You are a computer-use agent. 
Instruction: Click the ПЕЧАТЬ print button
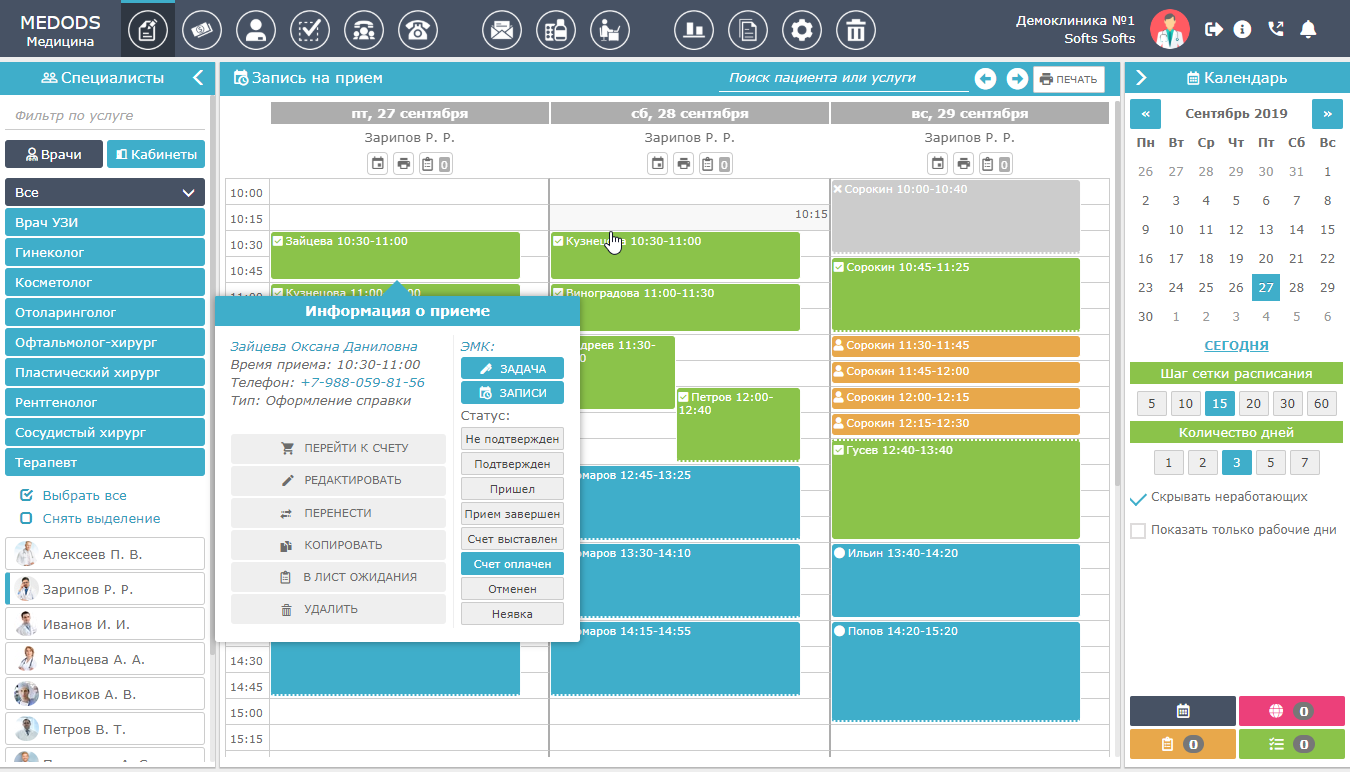(1069, 79)
